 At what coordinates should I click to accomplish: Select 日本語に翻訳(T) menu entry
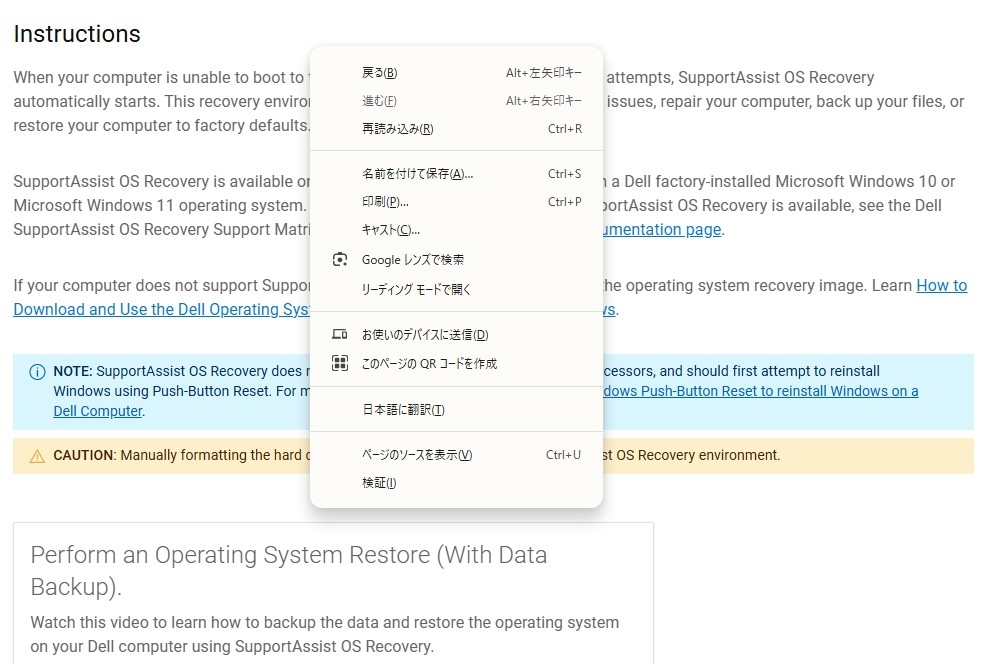[456, 410]
